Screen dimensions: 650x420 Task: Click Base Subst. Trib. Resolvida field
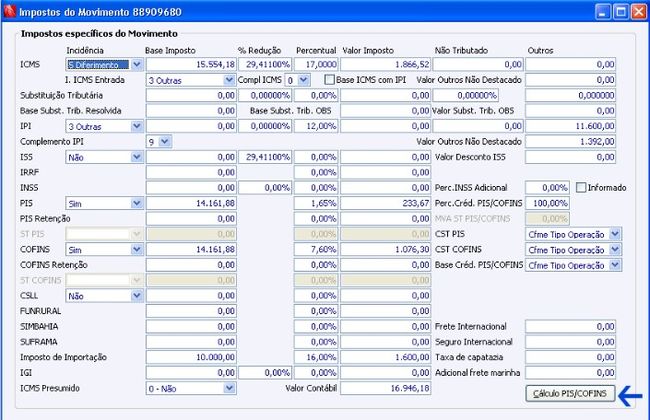pyautogui.click(x=191, y=111)
